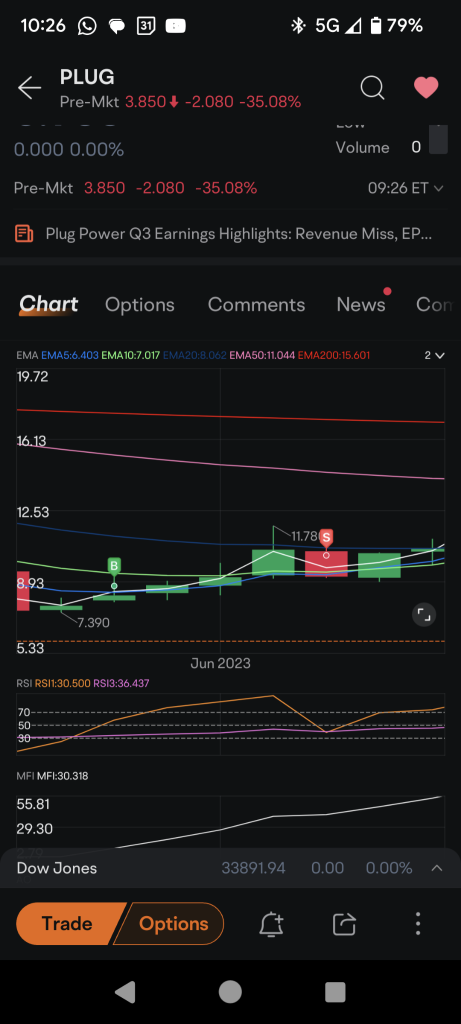Tap the Options button beside Trade

pos(170,923)
